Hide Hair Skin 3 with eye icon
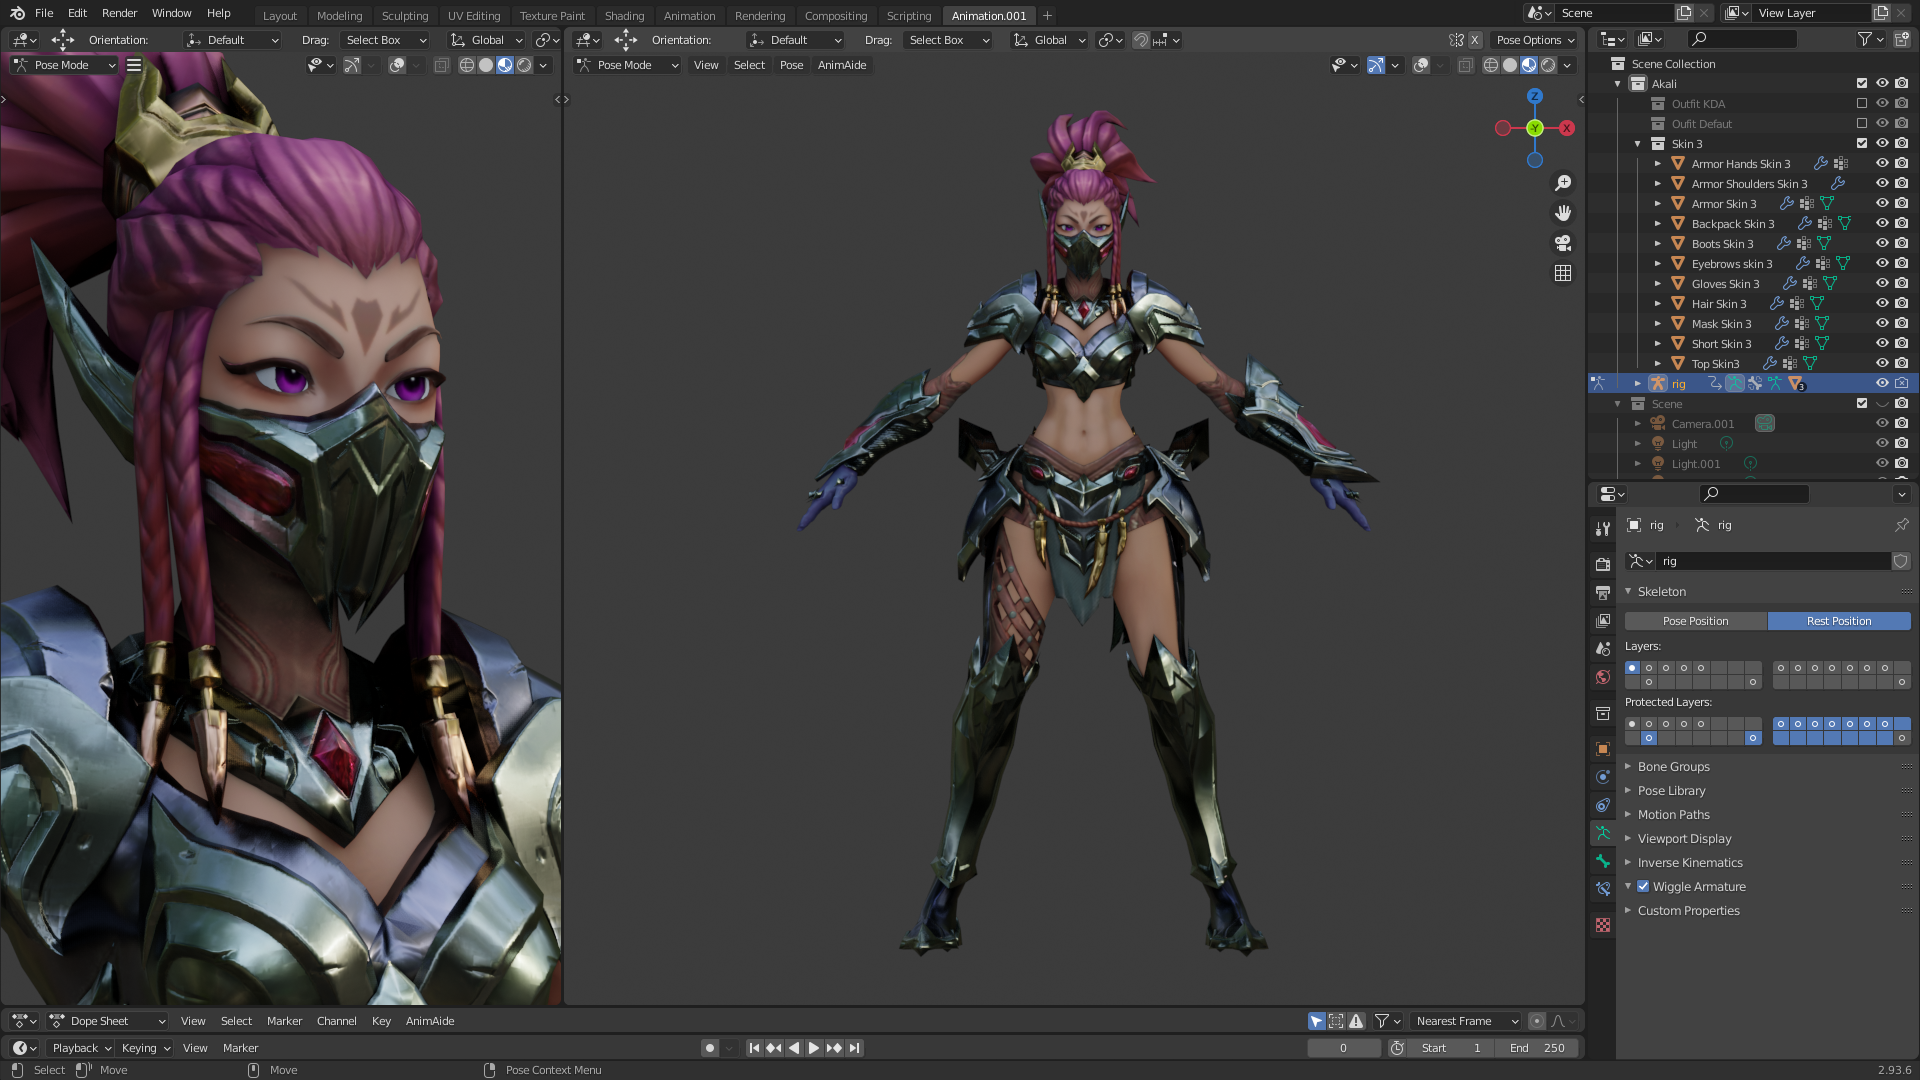Viewport: 1920px width, 1080px height. (1882, 303)
